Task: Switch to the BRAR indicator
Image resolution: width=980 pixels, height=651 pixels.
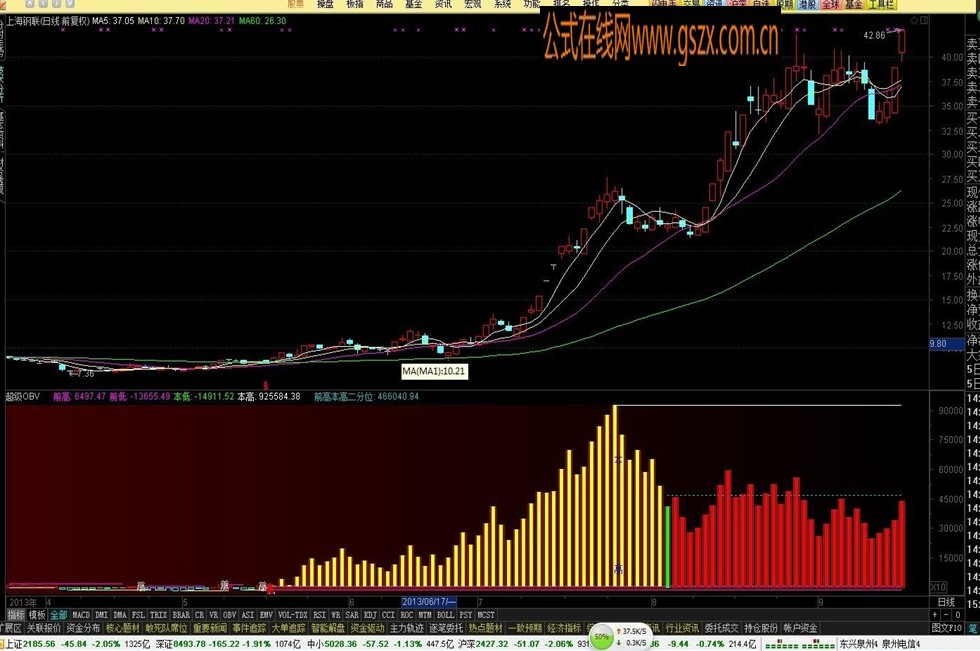Action: coord(181,615)
